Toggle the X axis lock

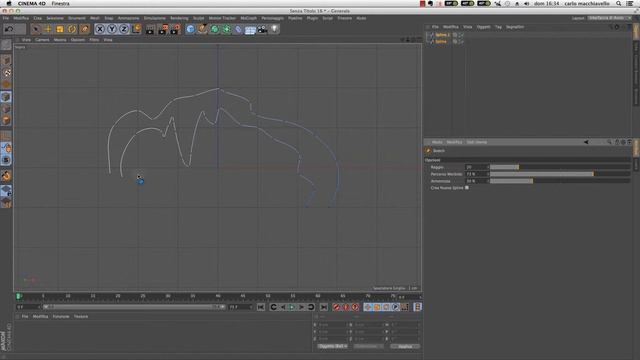click(x=100, y=29)
